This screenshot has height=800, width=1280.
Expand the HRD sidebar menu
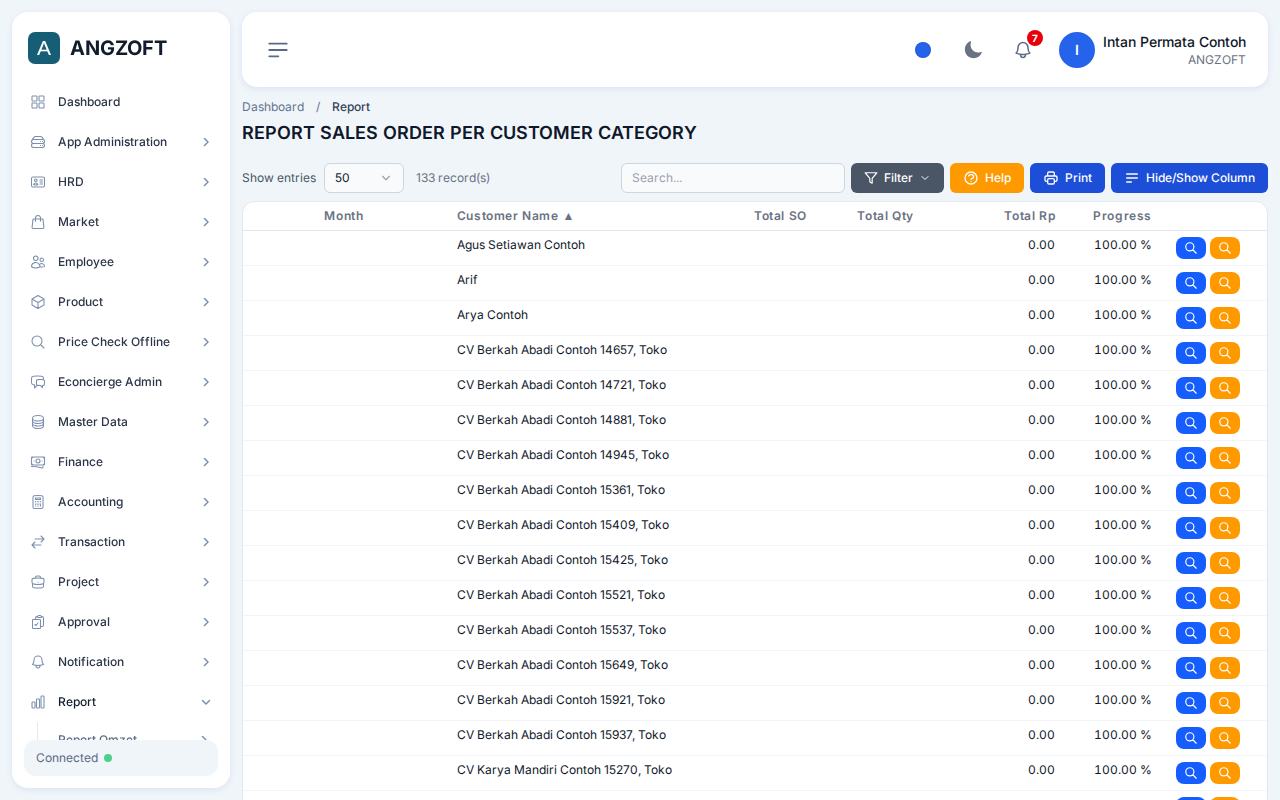(x=121, y=182)
